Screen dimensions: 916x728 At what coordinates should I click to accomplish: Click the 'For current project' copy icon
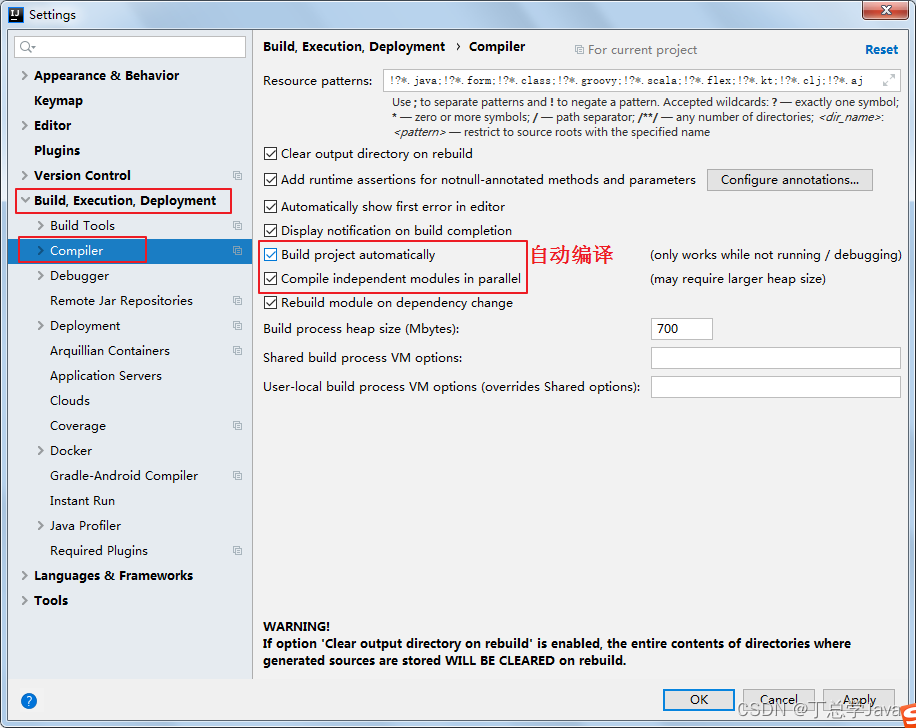pos(579,50)
